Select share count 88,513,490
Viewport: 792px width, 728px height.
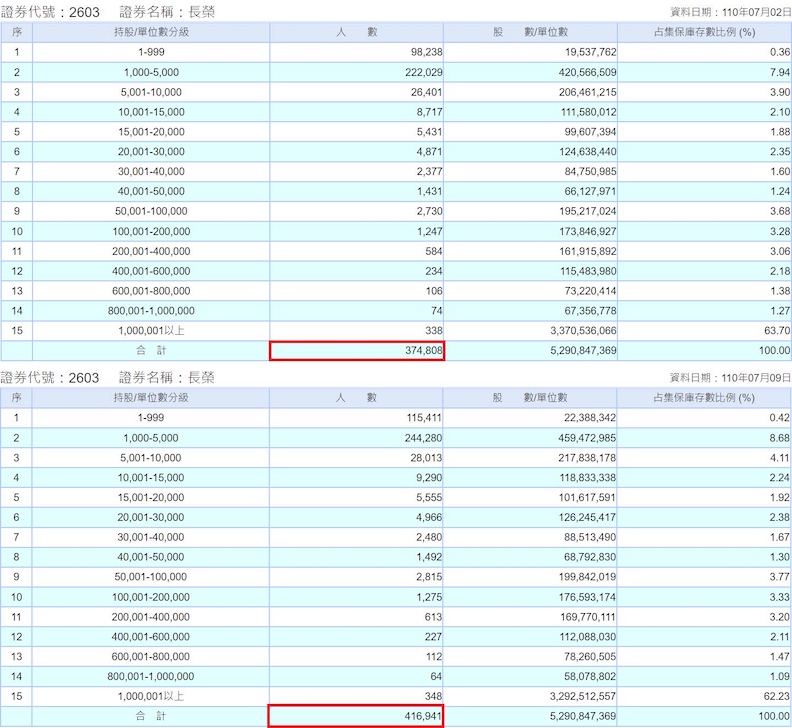(x=590, y=537)
